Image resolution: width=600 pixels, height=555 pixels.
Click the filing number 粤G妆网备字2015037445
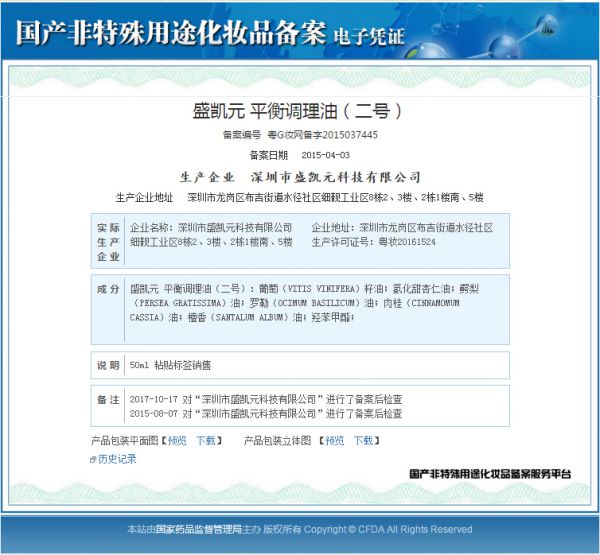(323, 135)
